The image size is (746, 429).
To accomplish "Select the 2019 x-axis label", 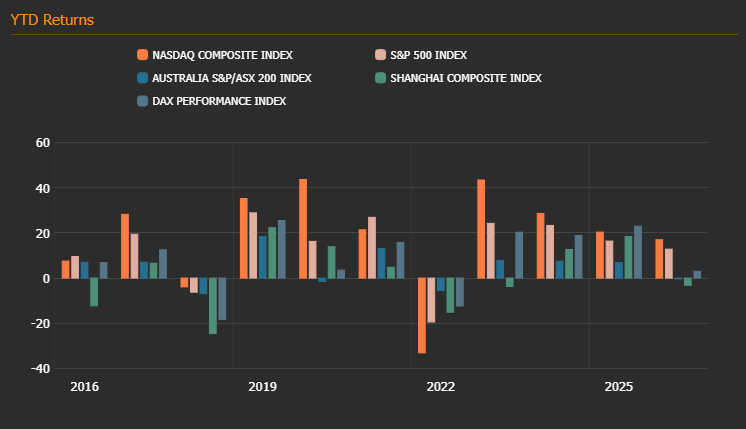I will pos(263,387).
